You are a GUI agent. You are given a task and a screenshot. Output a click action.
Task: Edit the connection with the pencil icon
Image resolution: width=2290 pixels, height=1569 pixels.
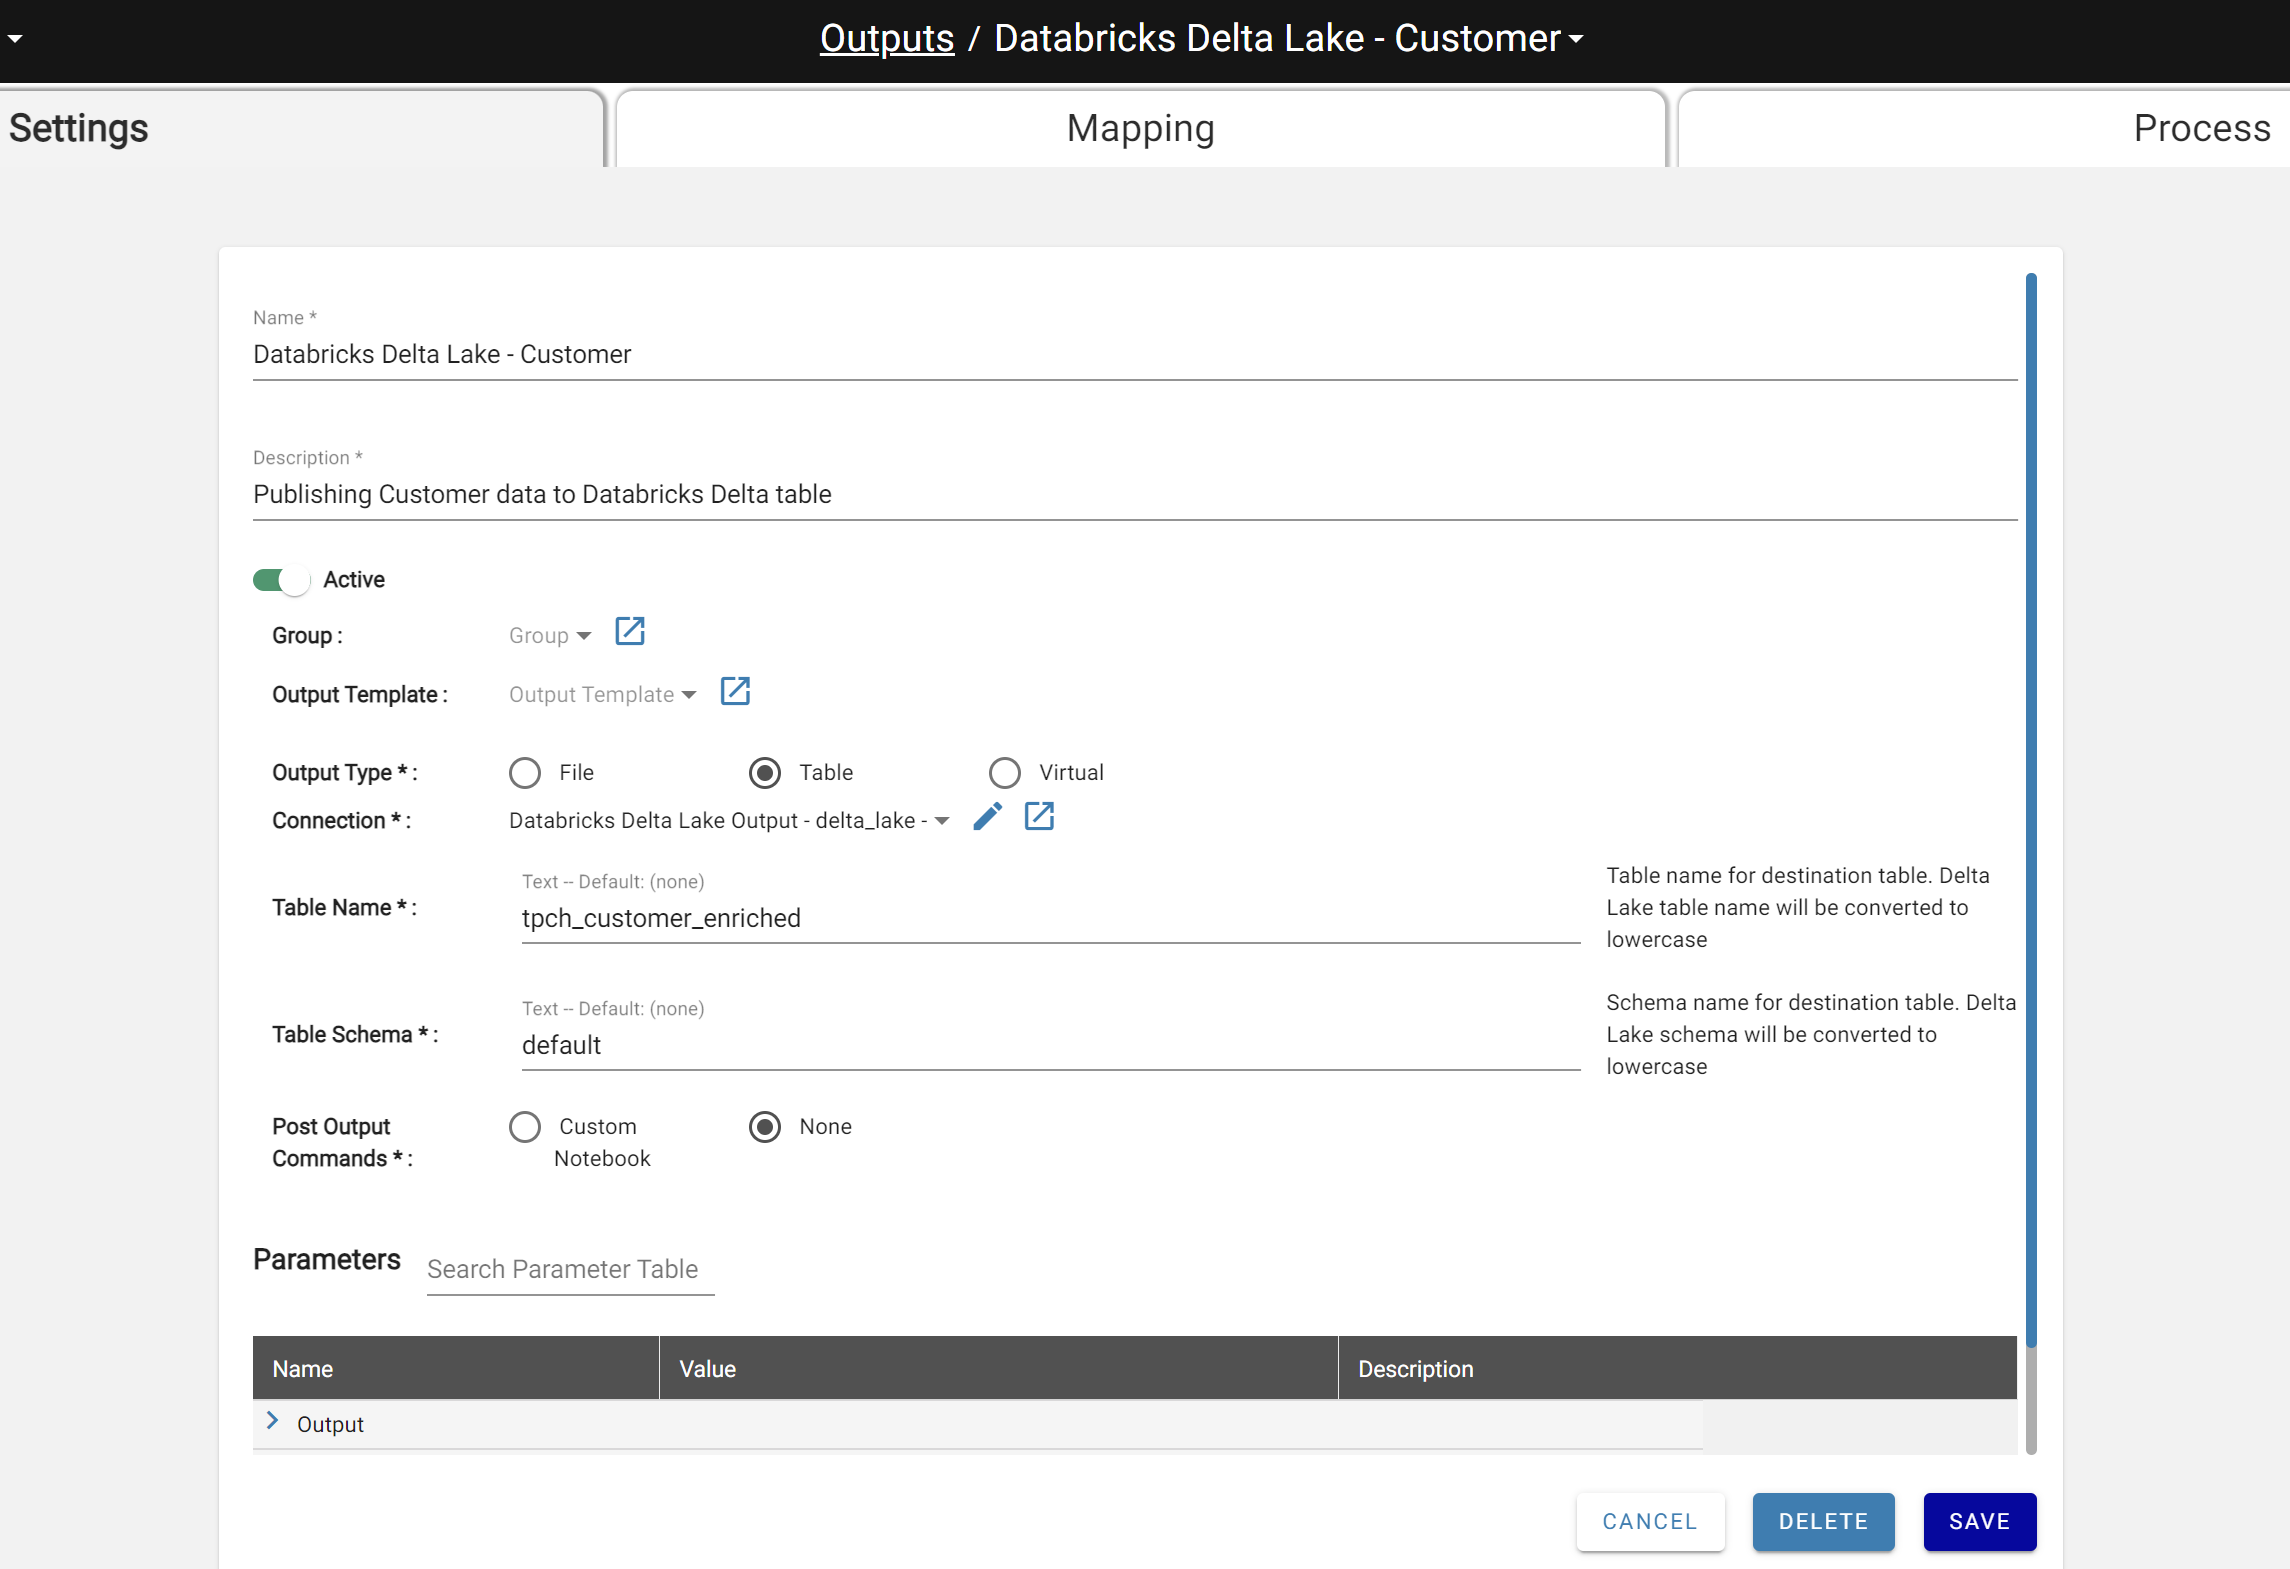click(987, 817)
